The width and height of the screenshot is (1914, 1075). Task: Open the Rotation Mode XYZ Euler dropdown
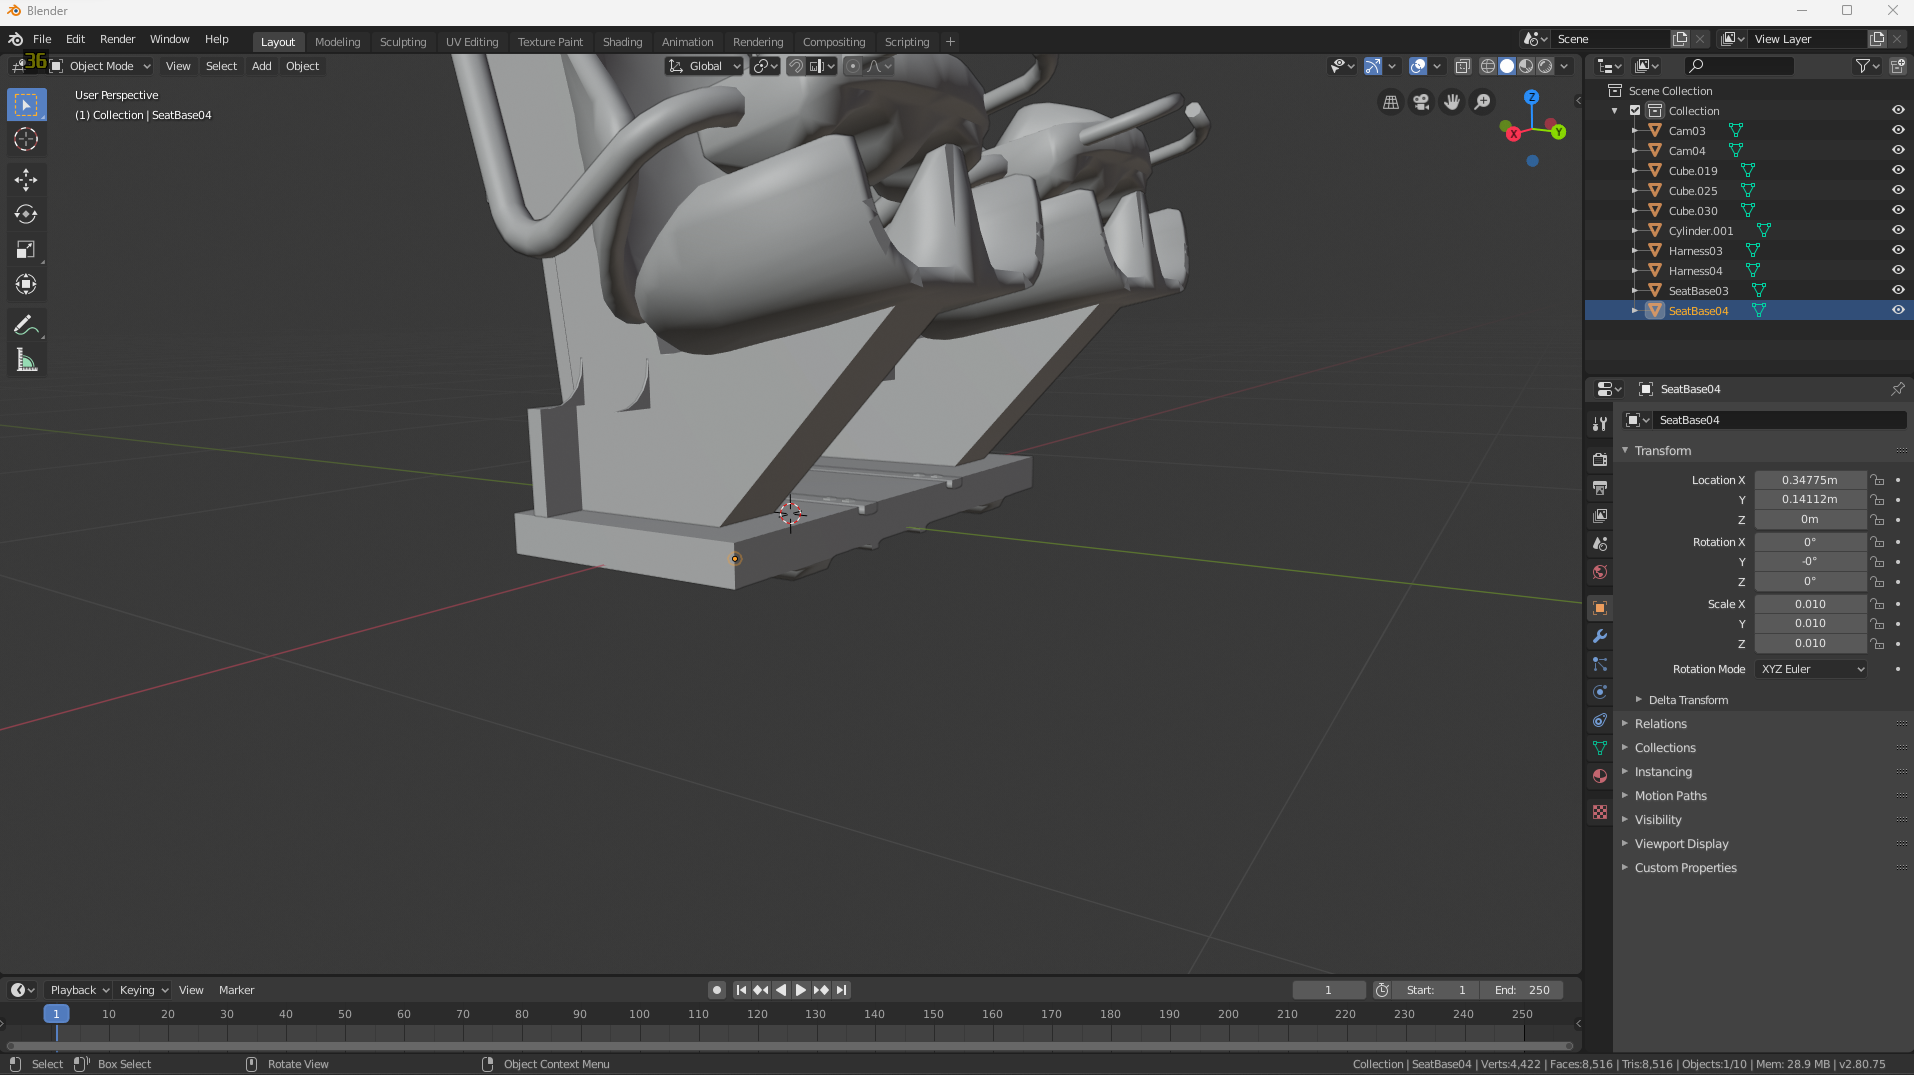pyautogui.click(x=1811, y=669)
